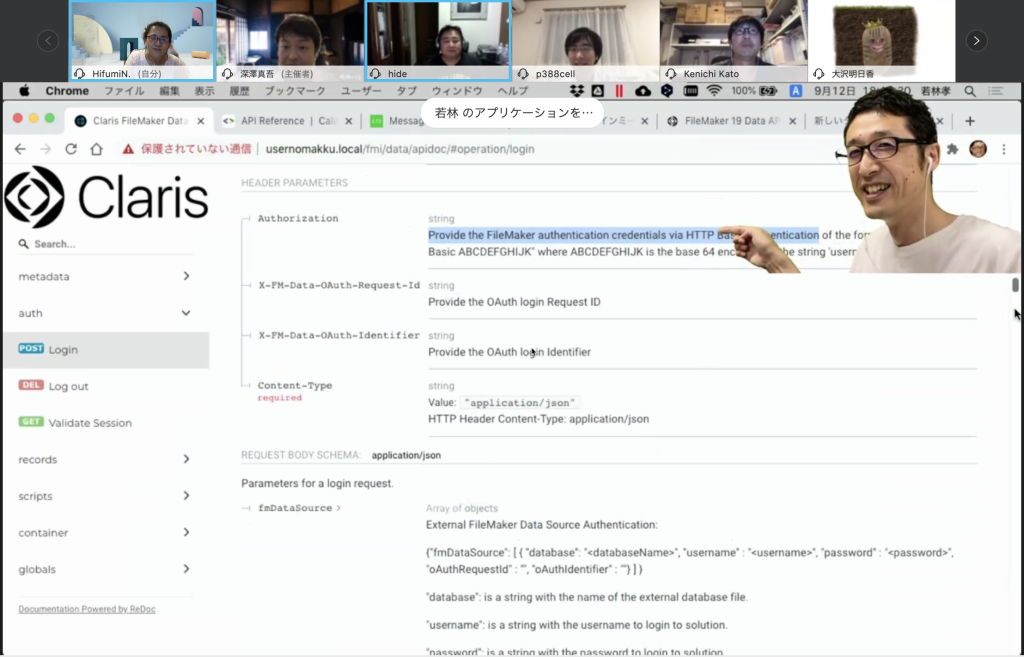Select the hide participant video thumbnail
Screen dimensions: 1024x657
click(438, 40)
